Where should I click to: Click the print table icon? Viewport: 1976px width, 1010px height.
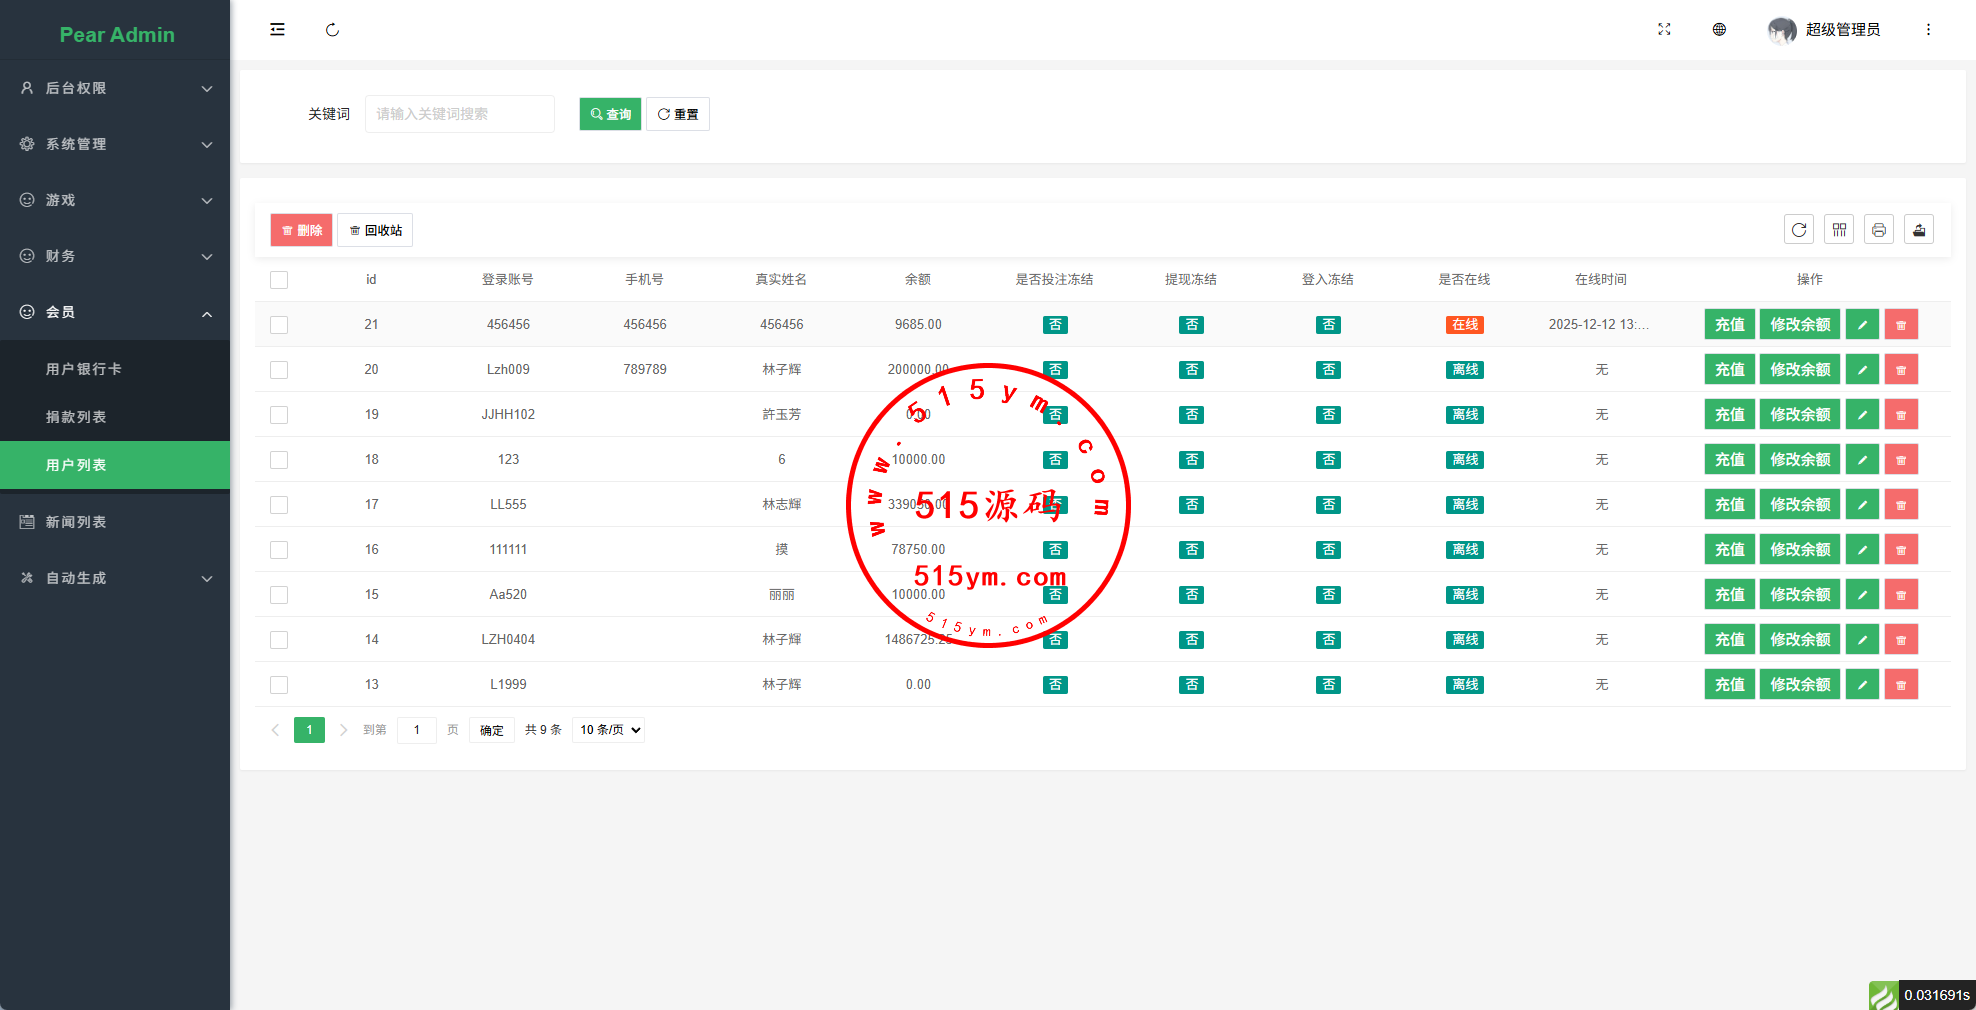[1879, 230]
